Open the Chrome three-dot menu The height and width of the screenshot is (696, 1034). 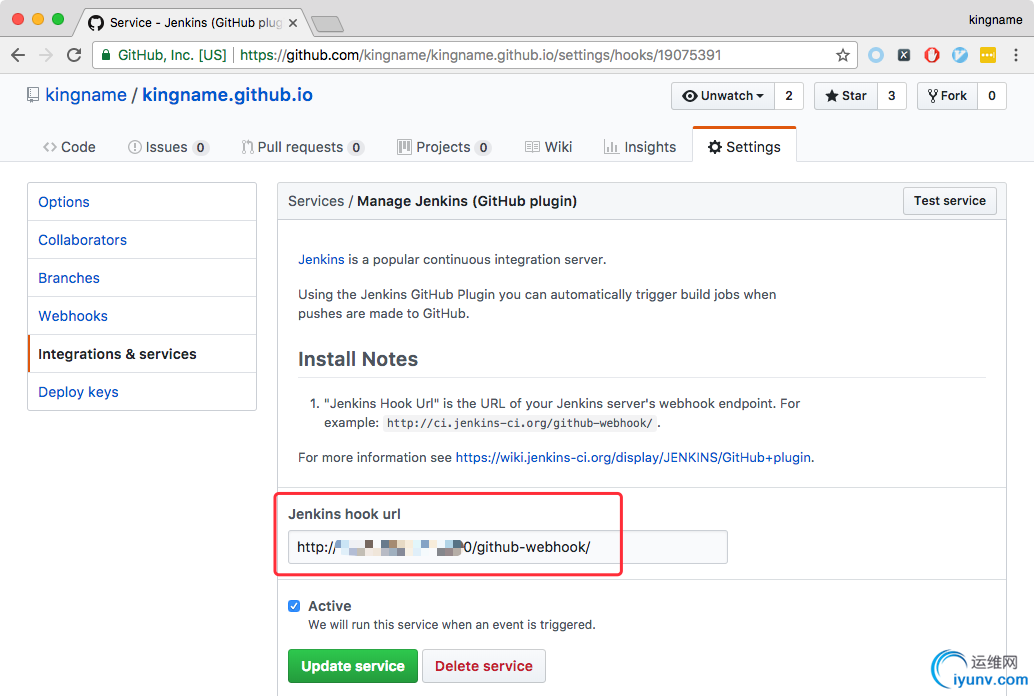(x=1016, y=55)
